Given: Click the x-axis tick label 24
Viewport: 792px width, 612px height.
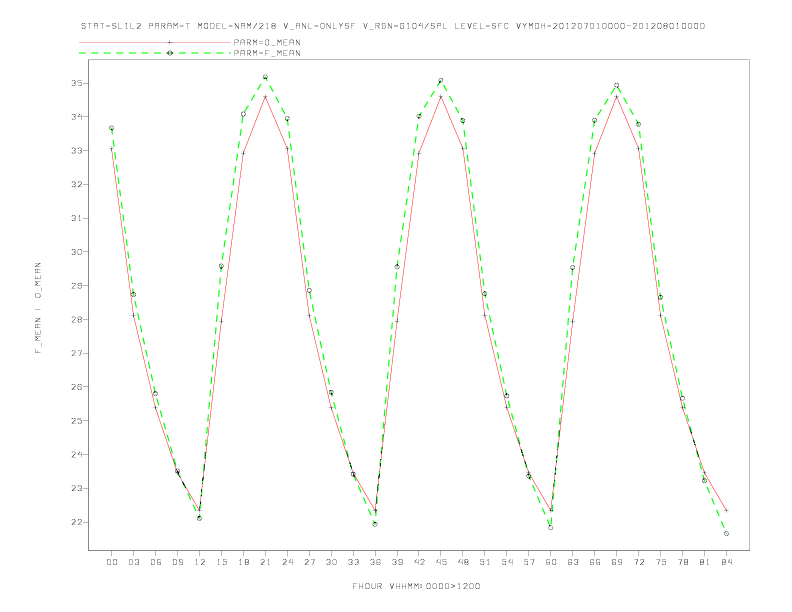Looking at the screenshot, I should coord(287,562).
